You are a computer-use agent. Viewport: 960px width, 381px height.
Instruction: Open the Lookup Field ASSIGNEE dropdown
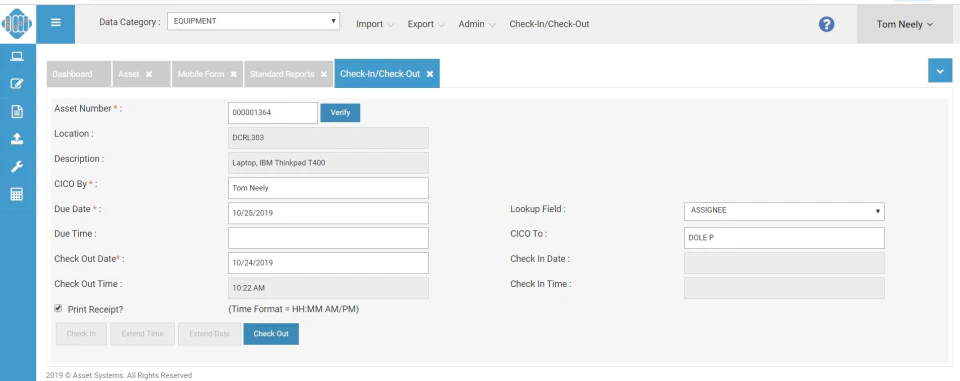784,211
